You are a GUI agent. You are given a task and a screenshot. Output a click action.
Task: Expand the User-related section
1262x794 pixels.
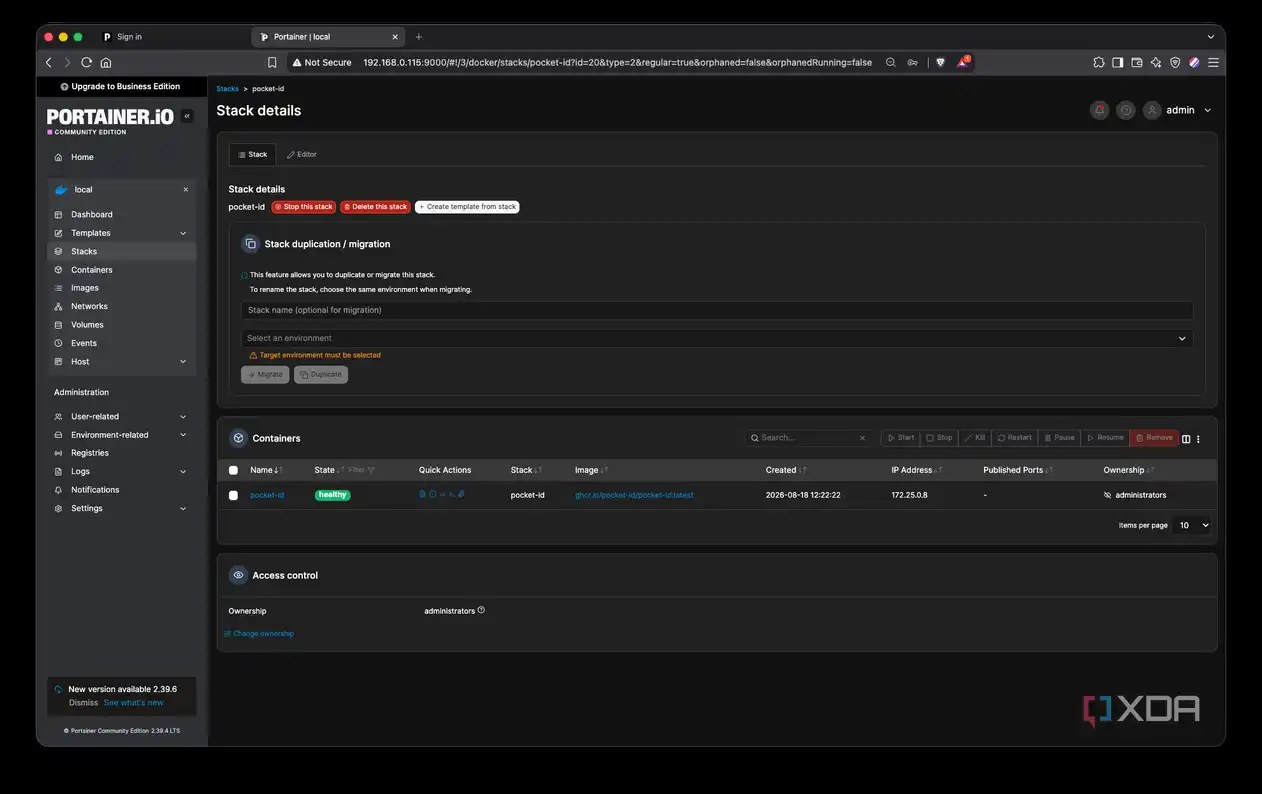point(183,417)
